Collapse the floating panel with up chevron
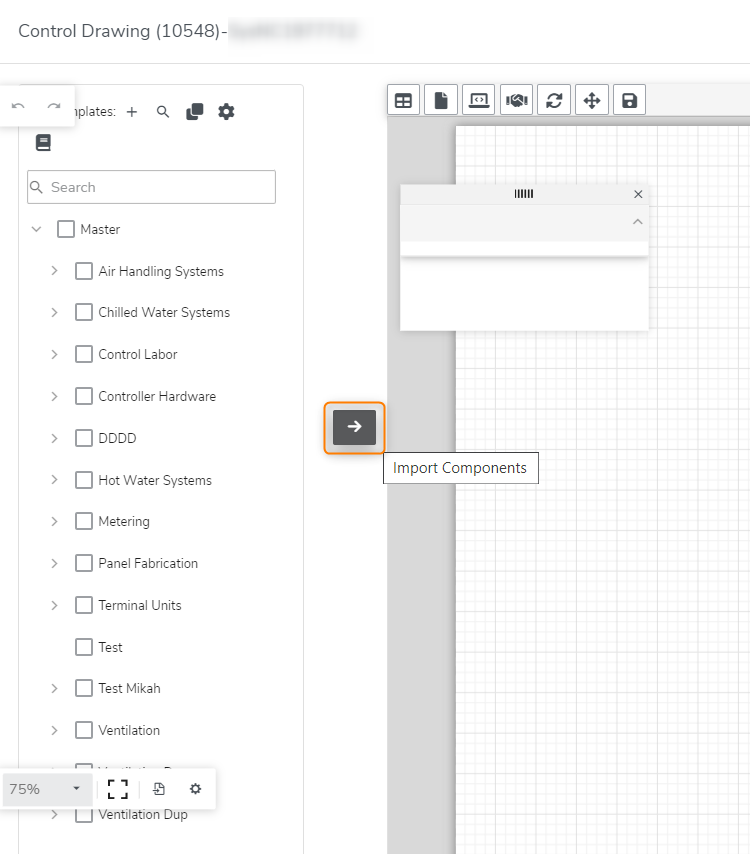This screenshot has height=854, width=750. (x=638, y=222)
